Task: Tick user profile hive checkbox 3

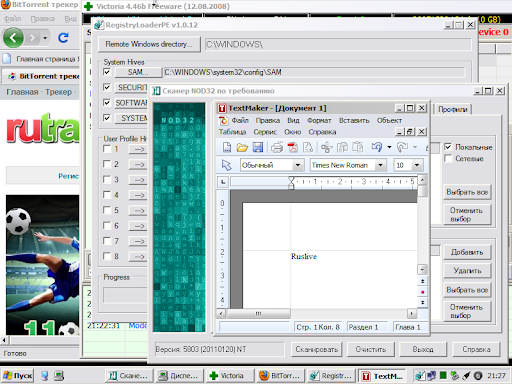Action: [107, 179]
